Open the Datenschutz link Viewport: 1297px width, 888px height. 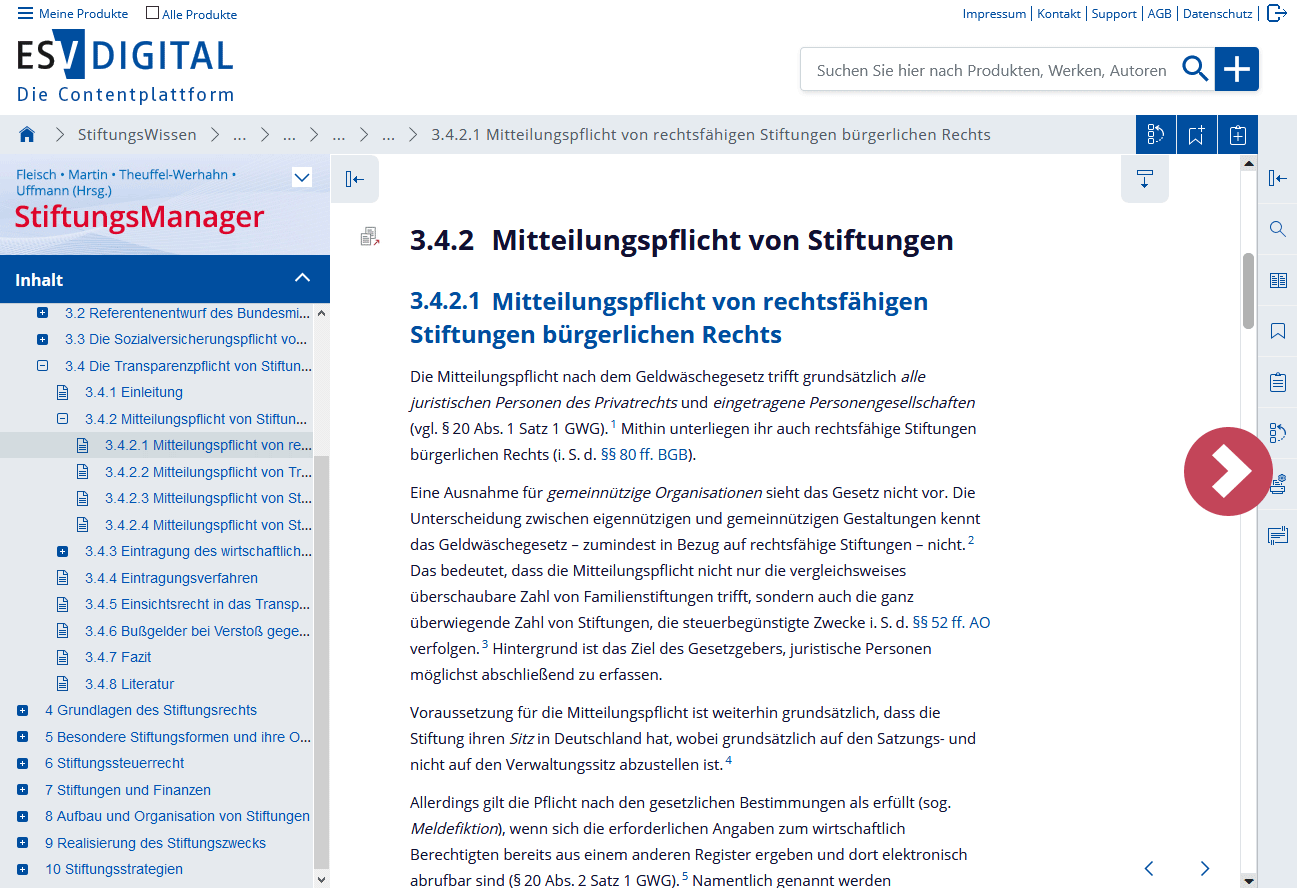(x=1217, y=13)
